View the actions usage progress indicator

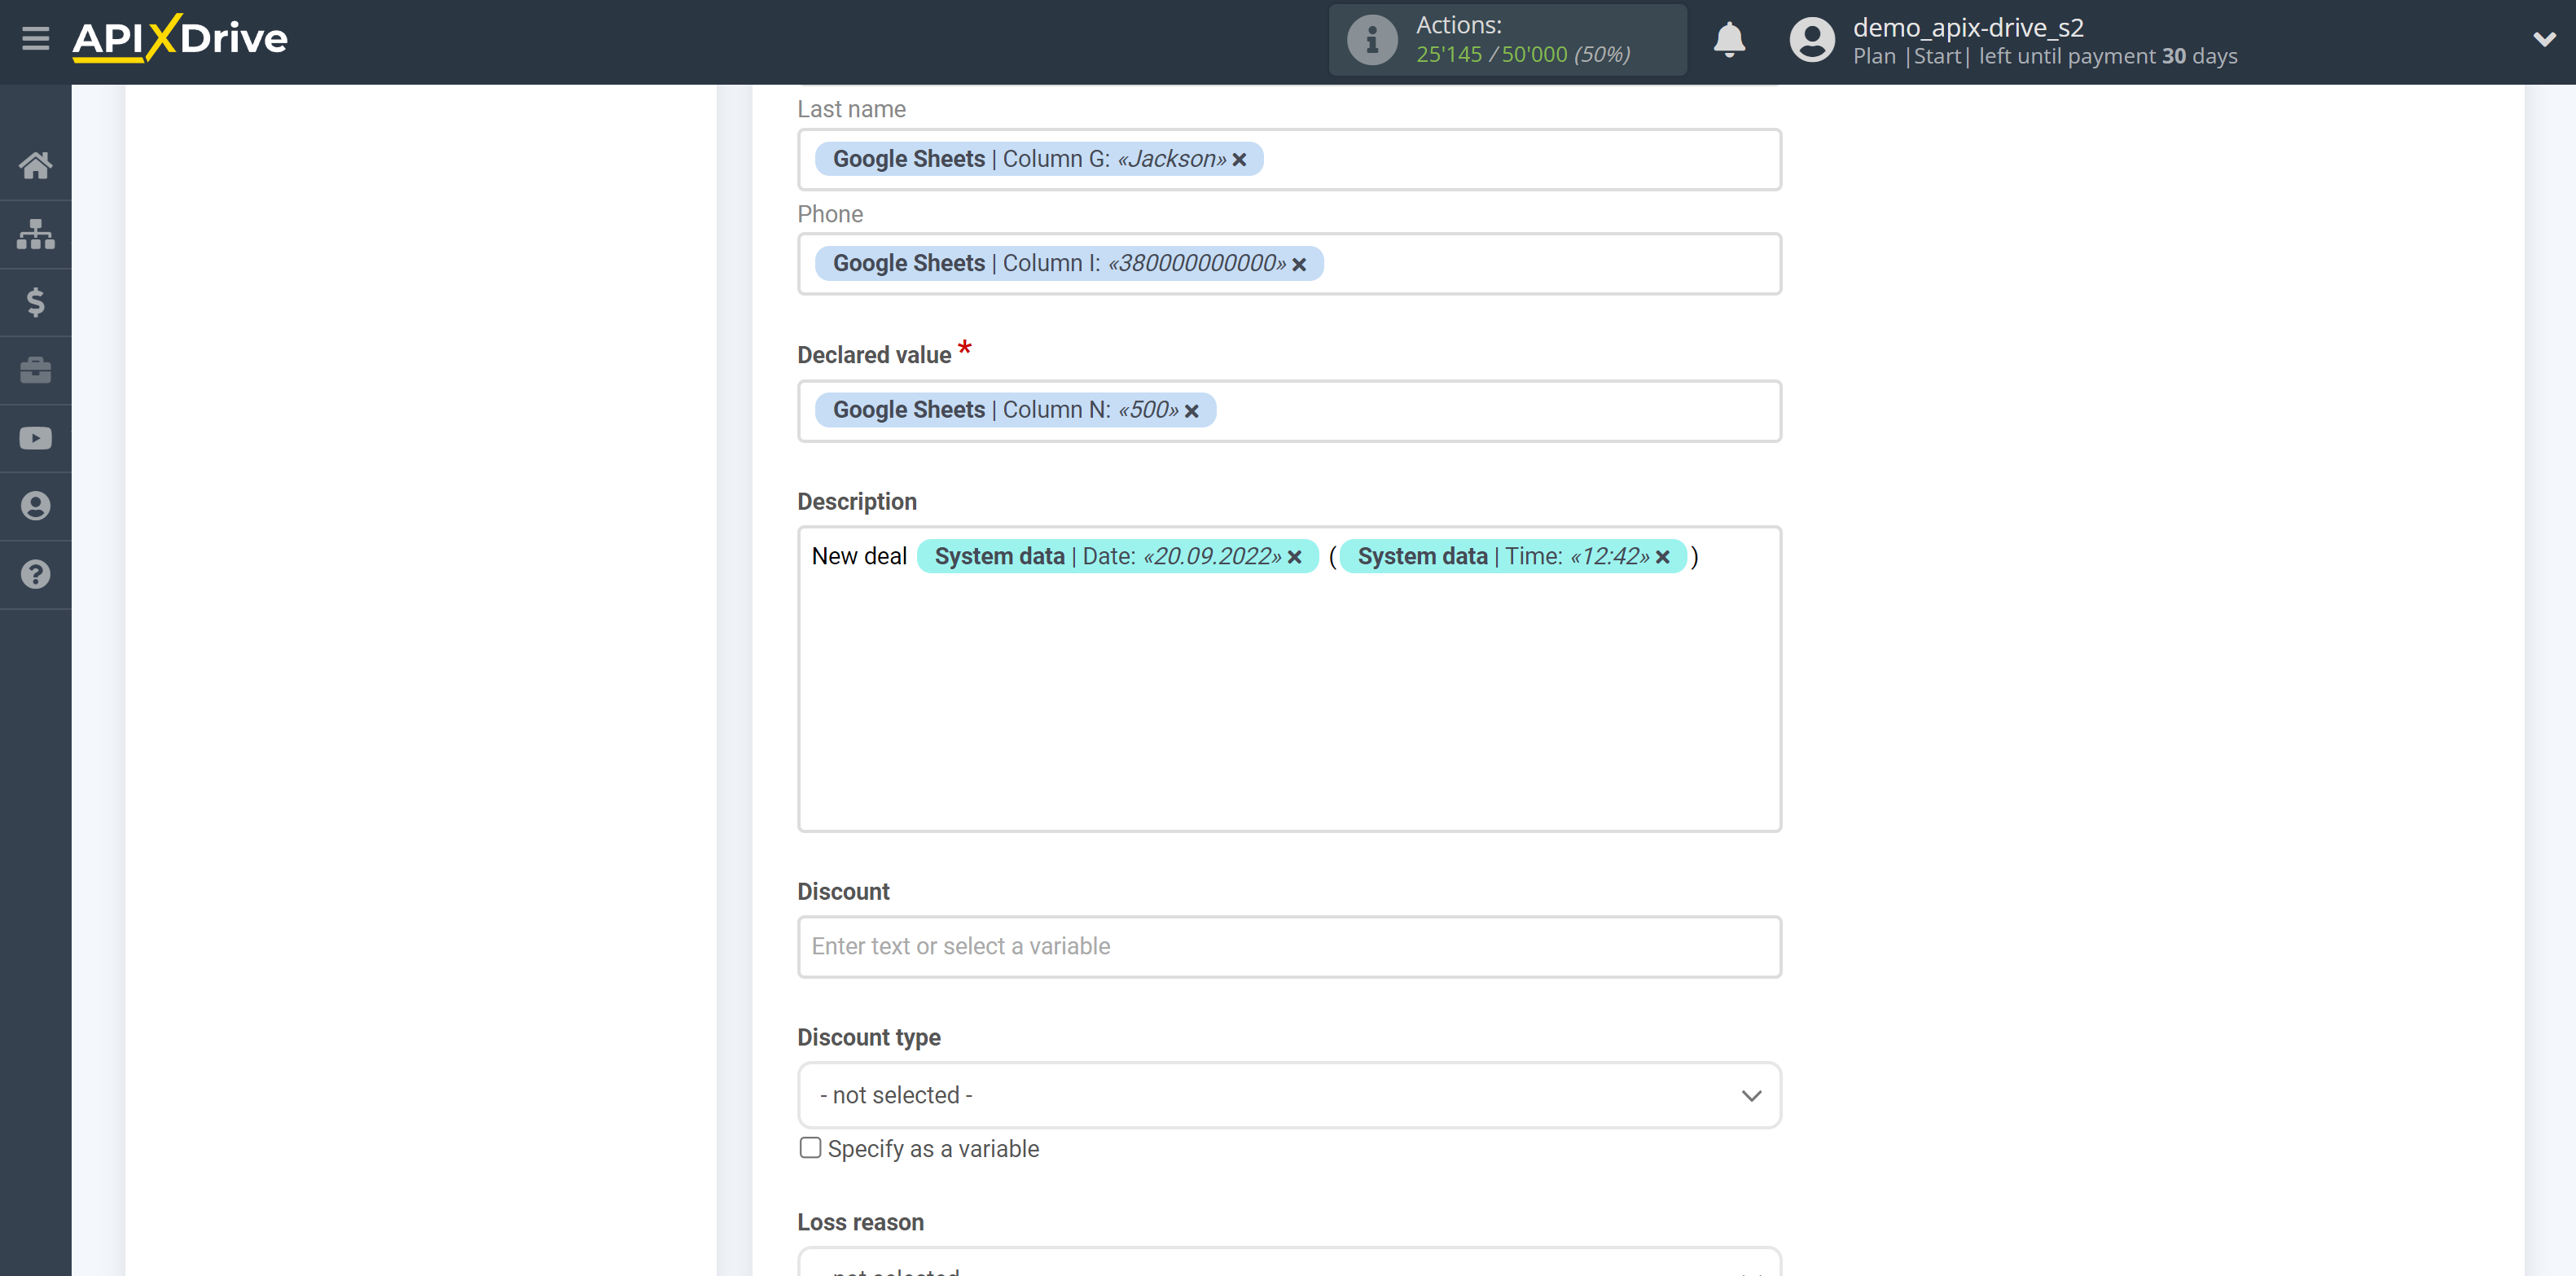coord(1503,41)
